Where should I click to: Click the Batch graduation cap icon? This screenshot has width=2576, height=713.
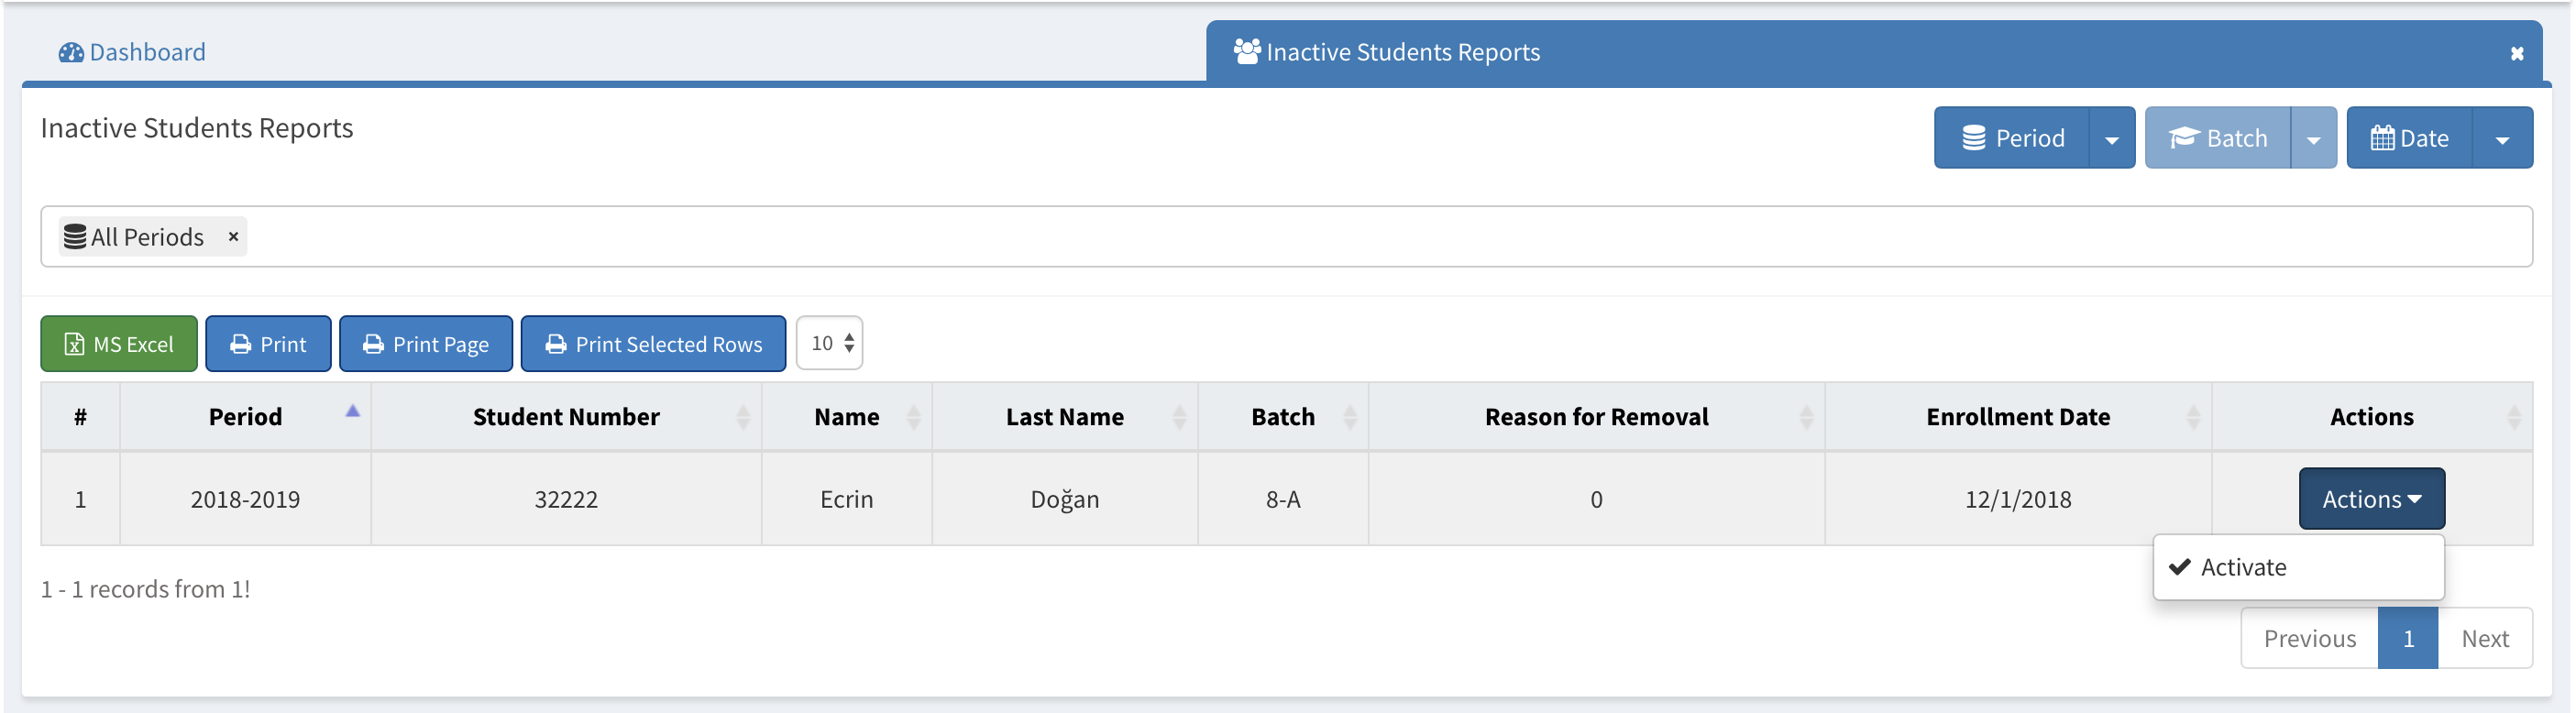[2183, 138]
